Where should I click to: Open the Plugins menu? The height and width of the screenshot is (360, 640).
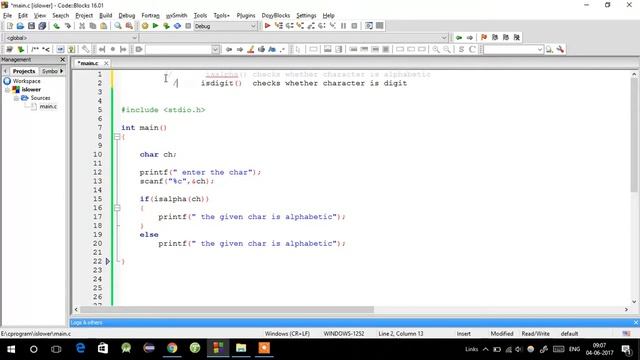click(x=246, y=16)
